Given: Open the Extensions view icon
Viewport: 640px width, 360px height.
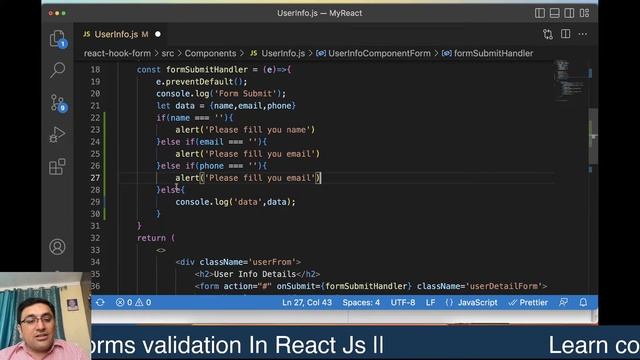Looking at the screenshot, I should (57, 167).
